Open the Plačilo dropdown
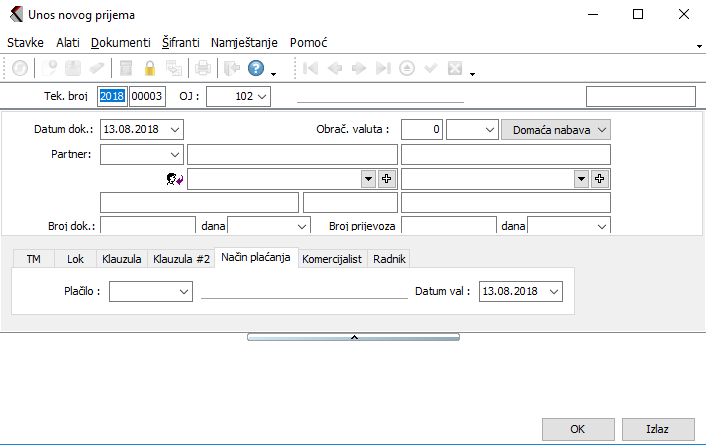The image size is (706, 445). tap(183, 291)
